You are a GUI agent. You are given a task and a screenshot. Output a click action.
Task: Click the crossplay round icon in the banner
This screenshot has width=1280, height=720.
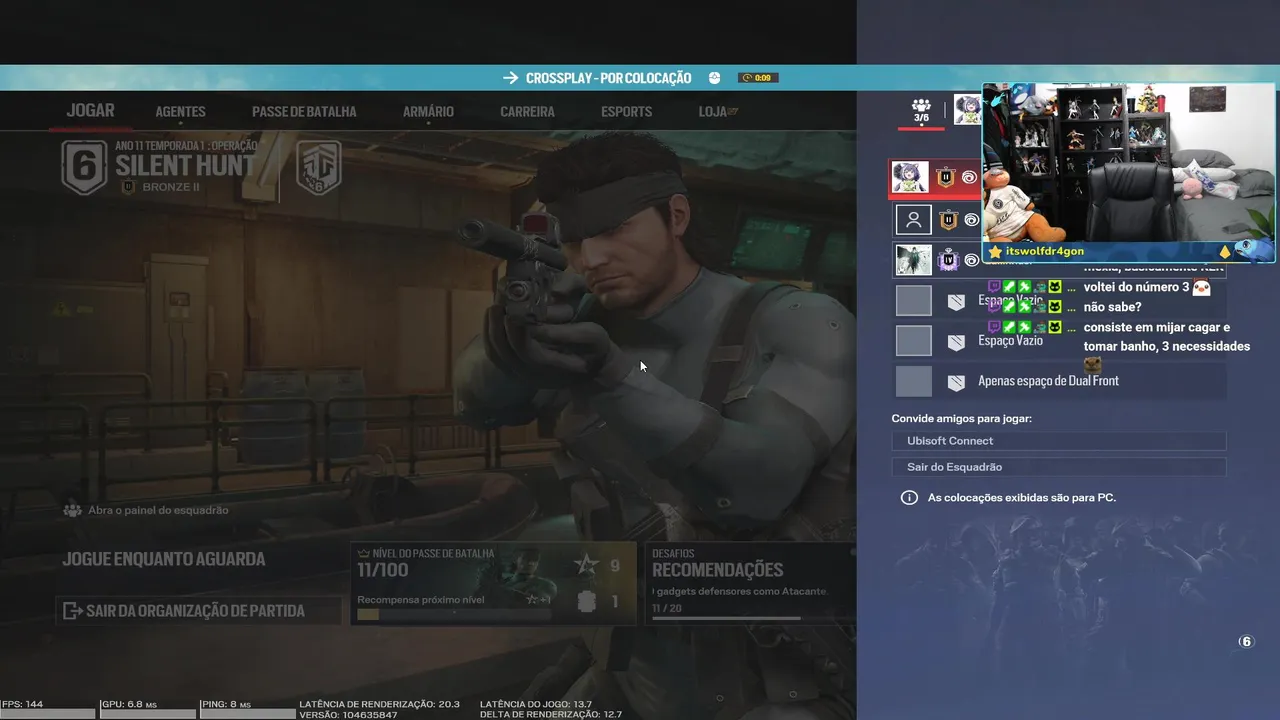click(714, 78)
